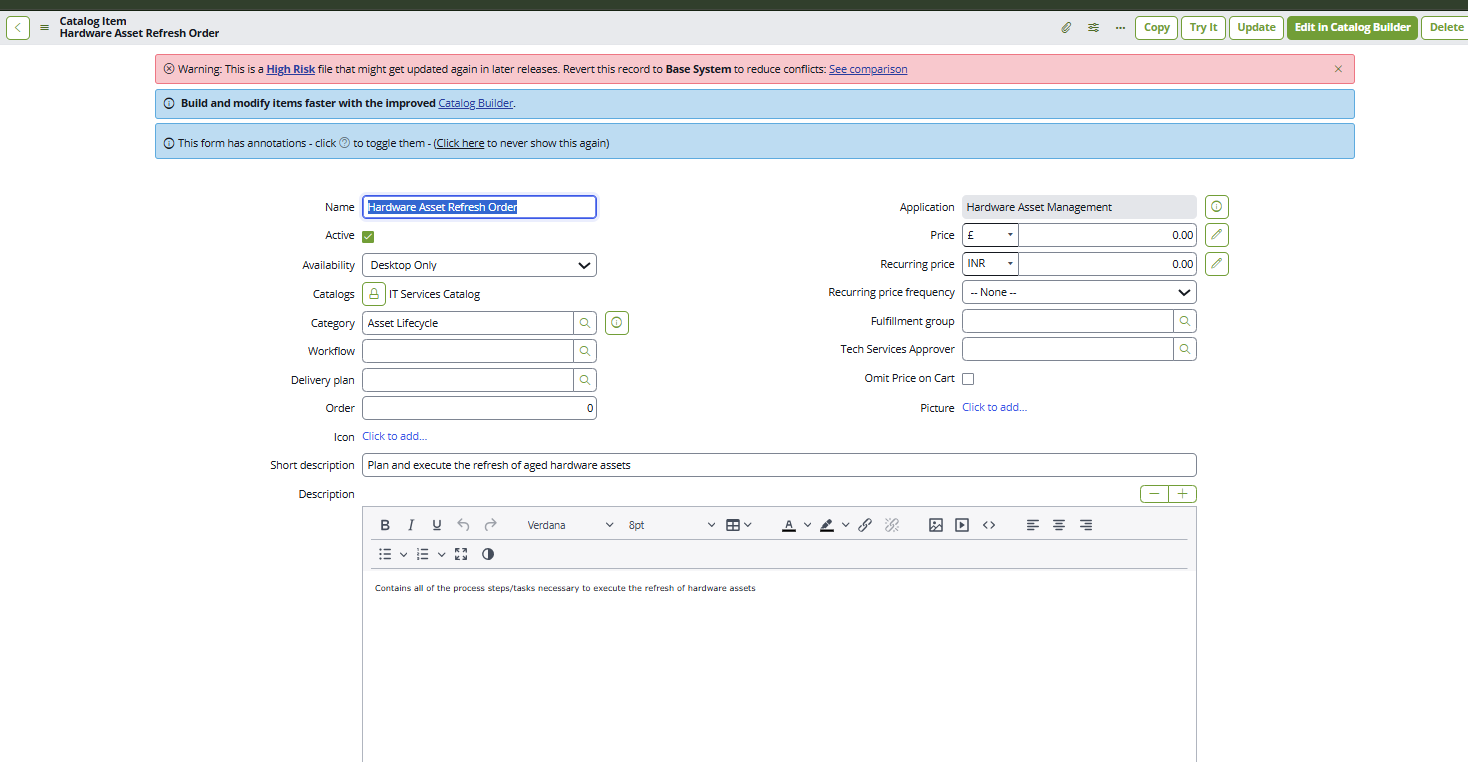The height and width of the screenshot is (762, 1468).
Task: Click the Short description text field
Action: [x=778, y=465]
